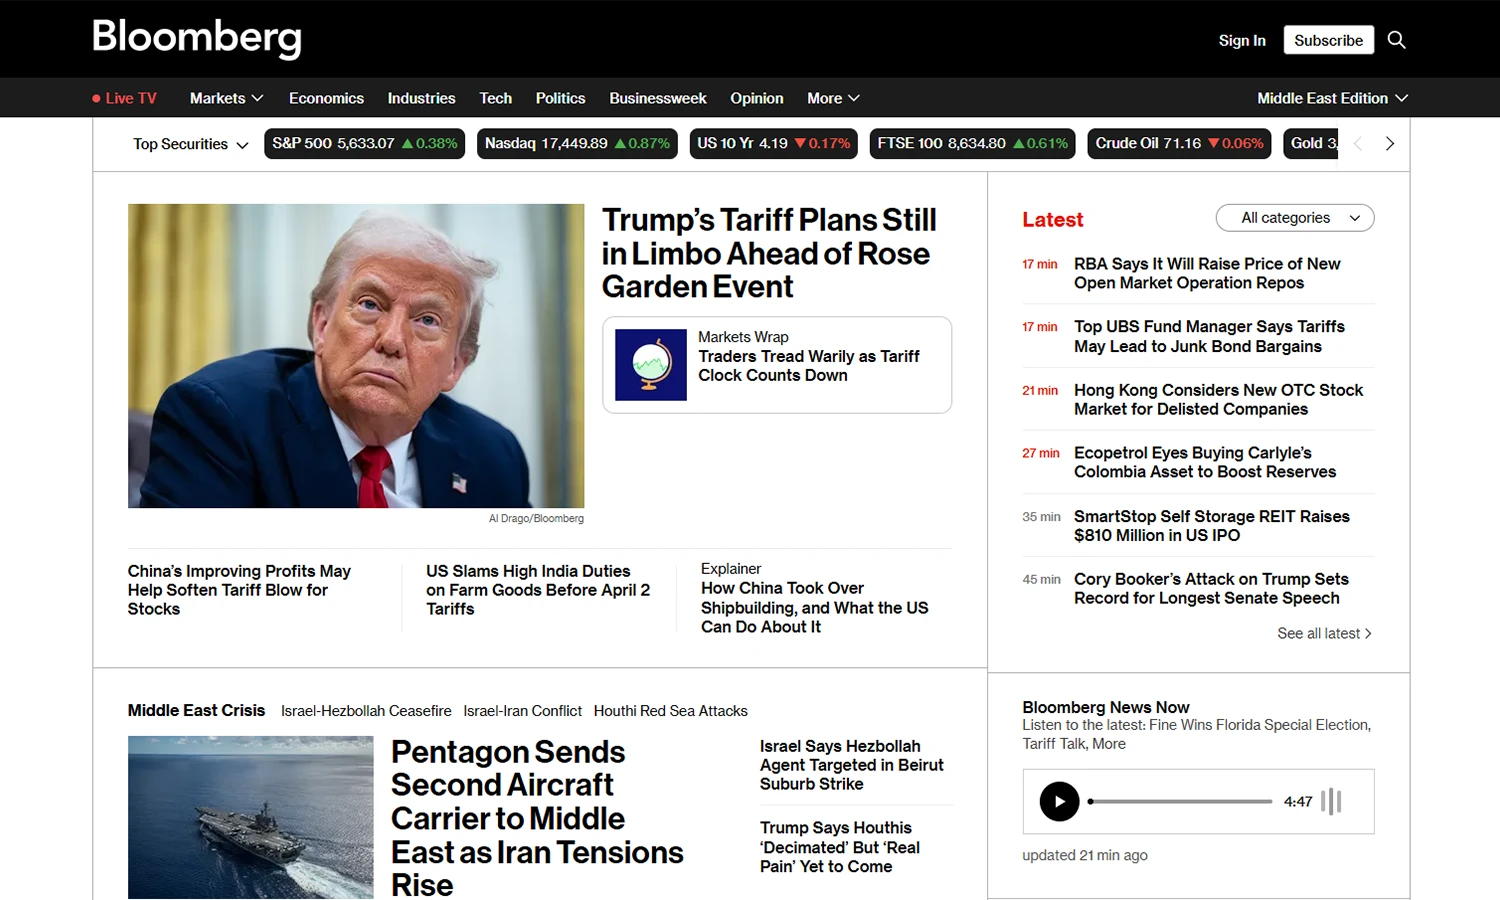This screenshot has width=1500, height=900.
Task: Open the US 10 Yr ticker chip
Action: 774,143
